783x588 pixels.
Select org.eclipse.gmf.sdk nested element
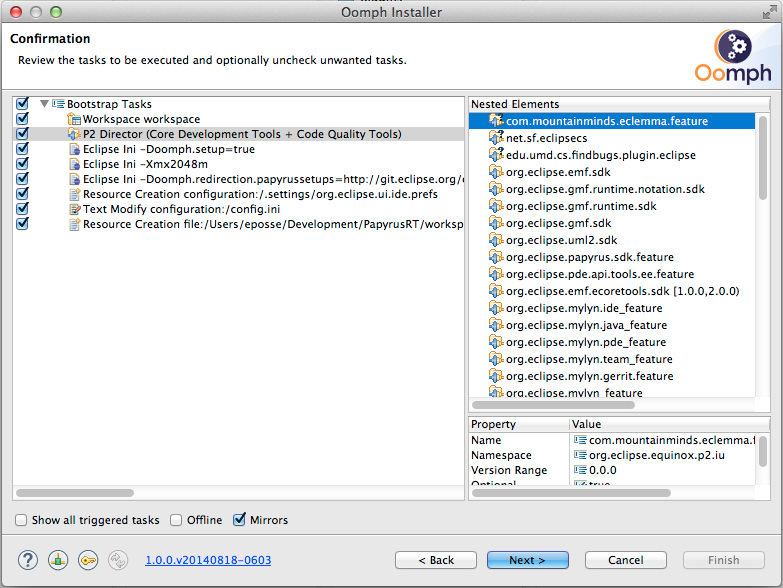click(x=558, y=223)
